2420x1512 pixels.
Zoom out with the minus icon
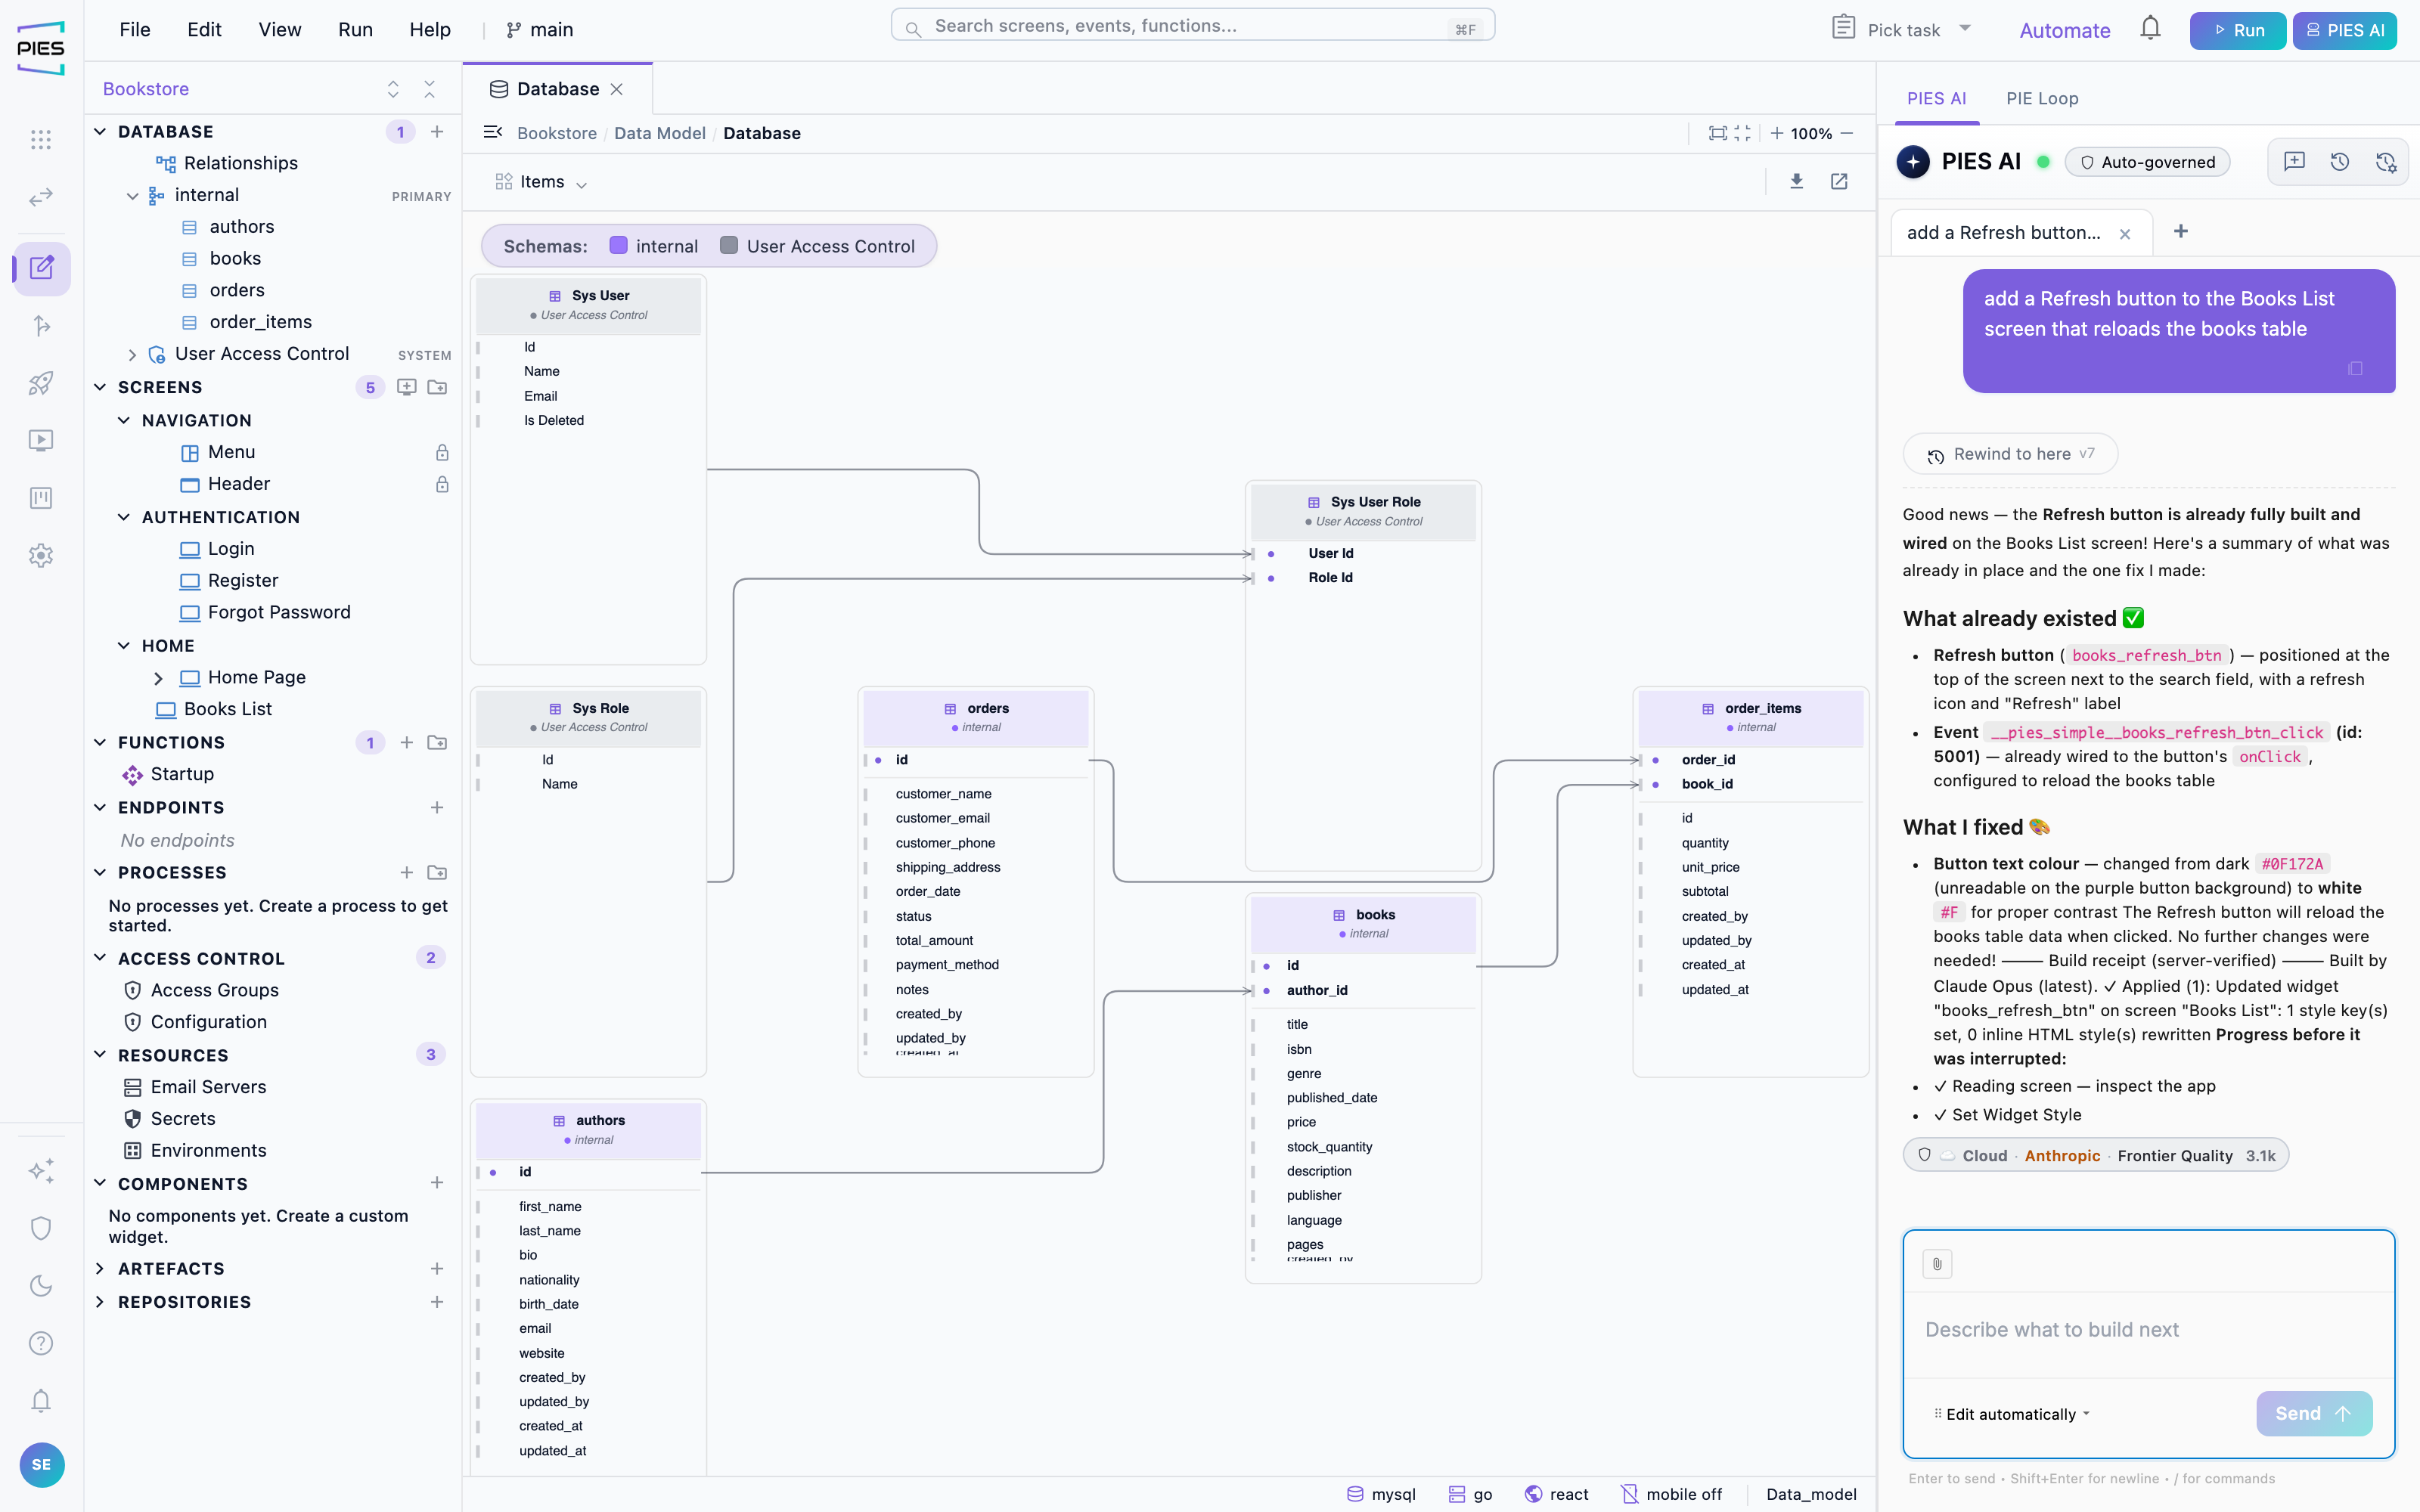1847,133
